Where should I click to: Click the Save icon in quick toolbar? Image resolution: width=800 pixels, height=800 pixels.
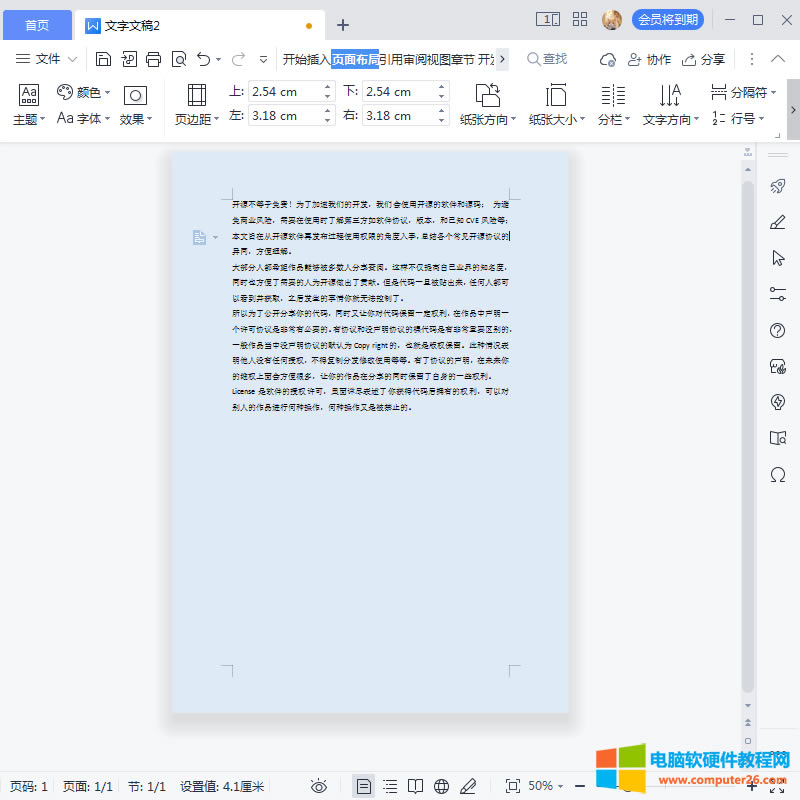(104, 59)
